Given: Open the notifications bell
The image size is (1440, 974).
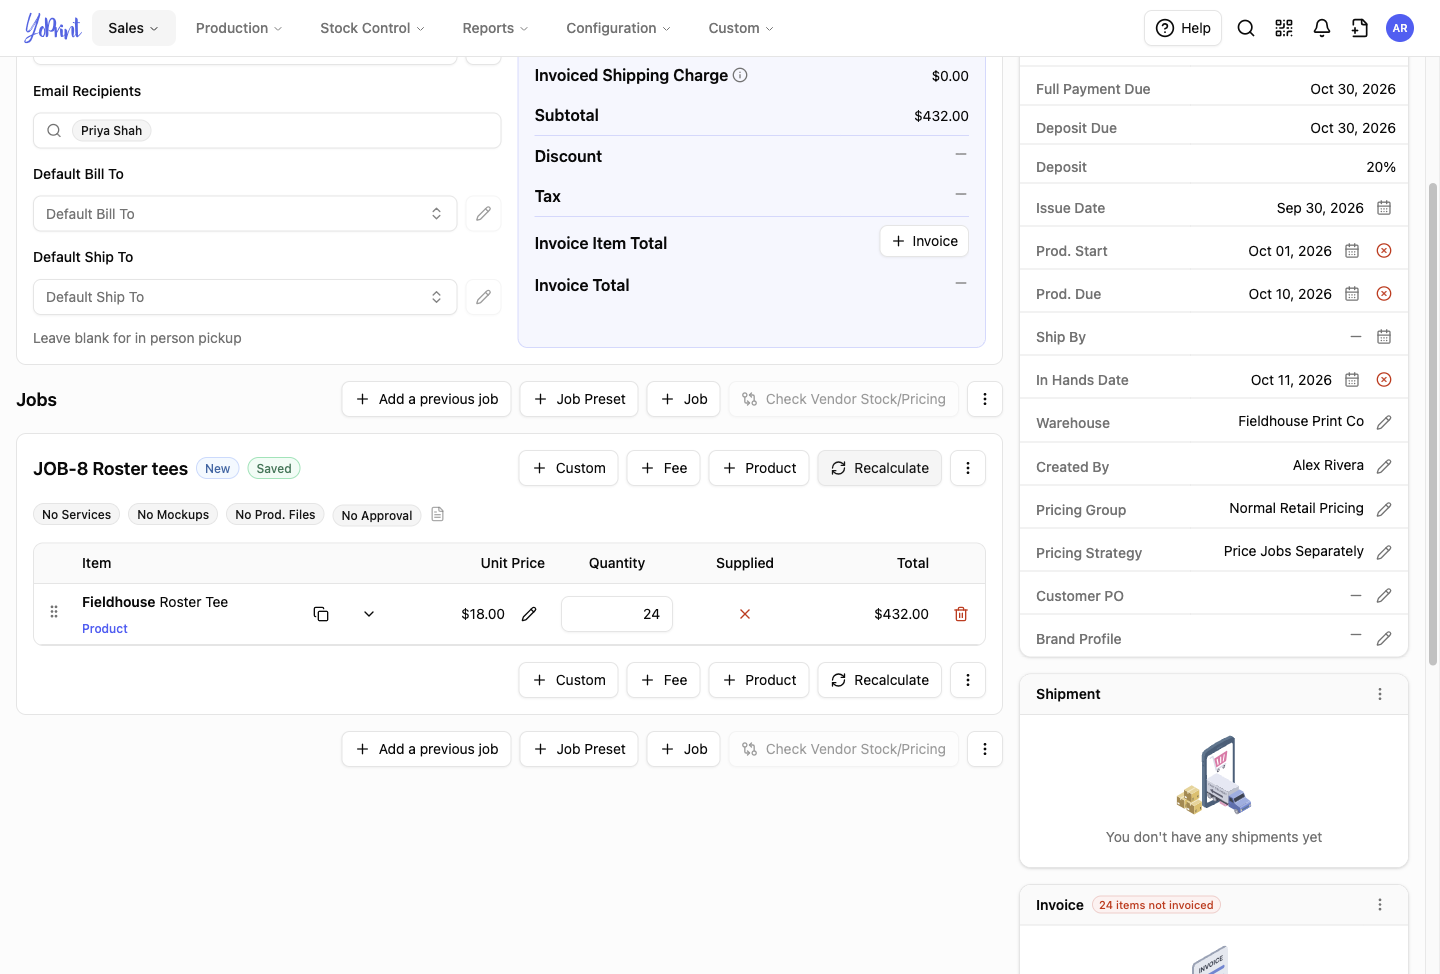Looking at the screenshot, I should point(1322,28).
